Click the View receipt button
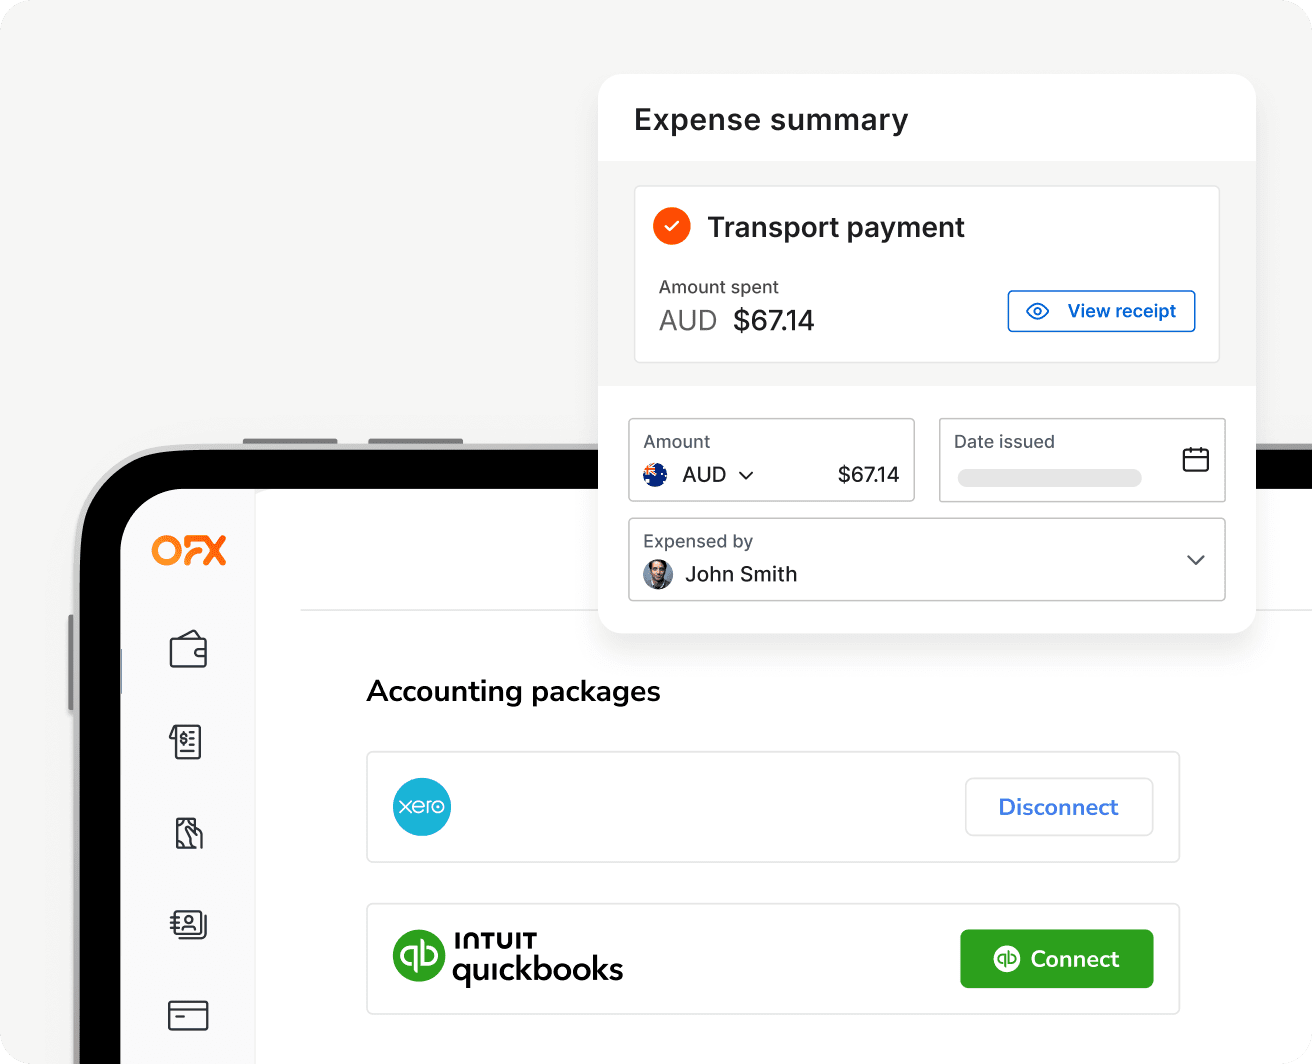The height and width of the screenshot is (1064, 1312). (1101, 311)
